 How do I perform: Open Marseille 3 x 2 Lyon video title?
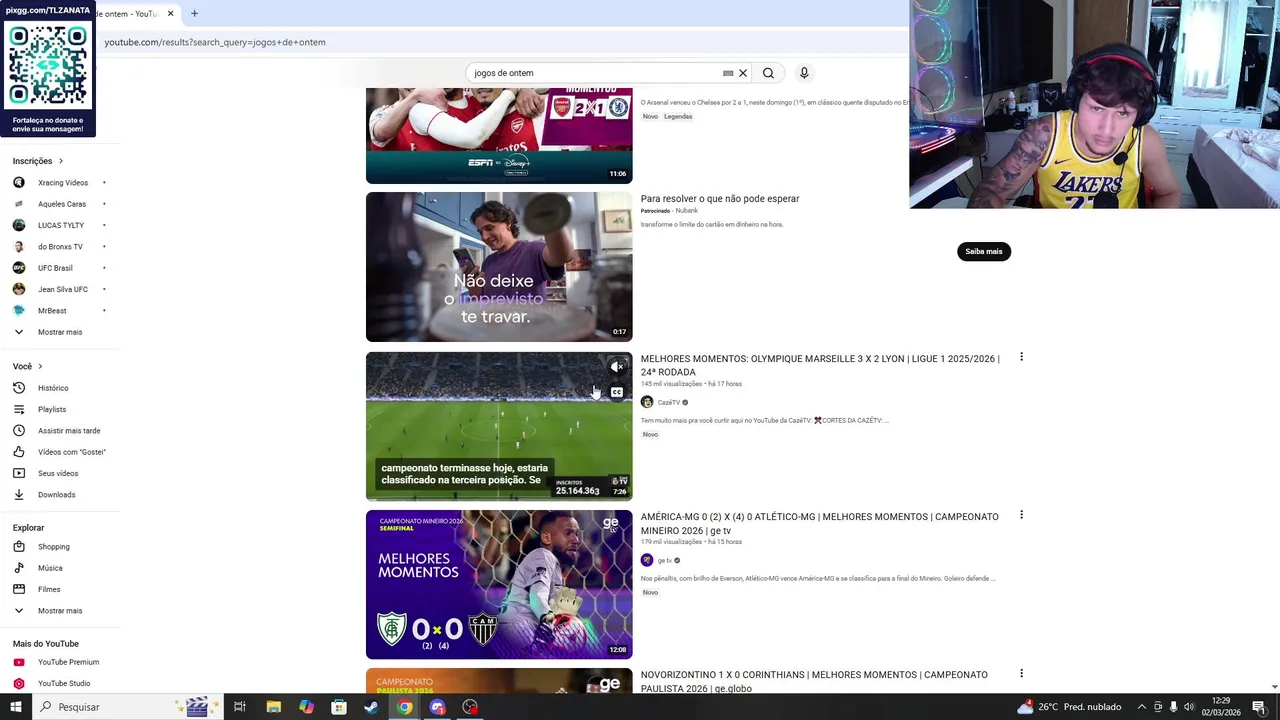[820, 365]
